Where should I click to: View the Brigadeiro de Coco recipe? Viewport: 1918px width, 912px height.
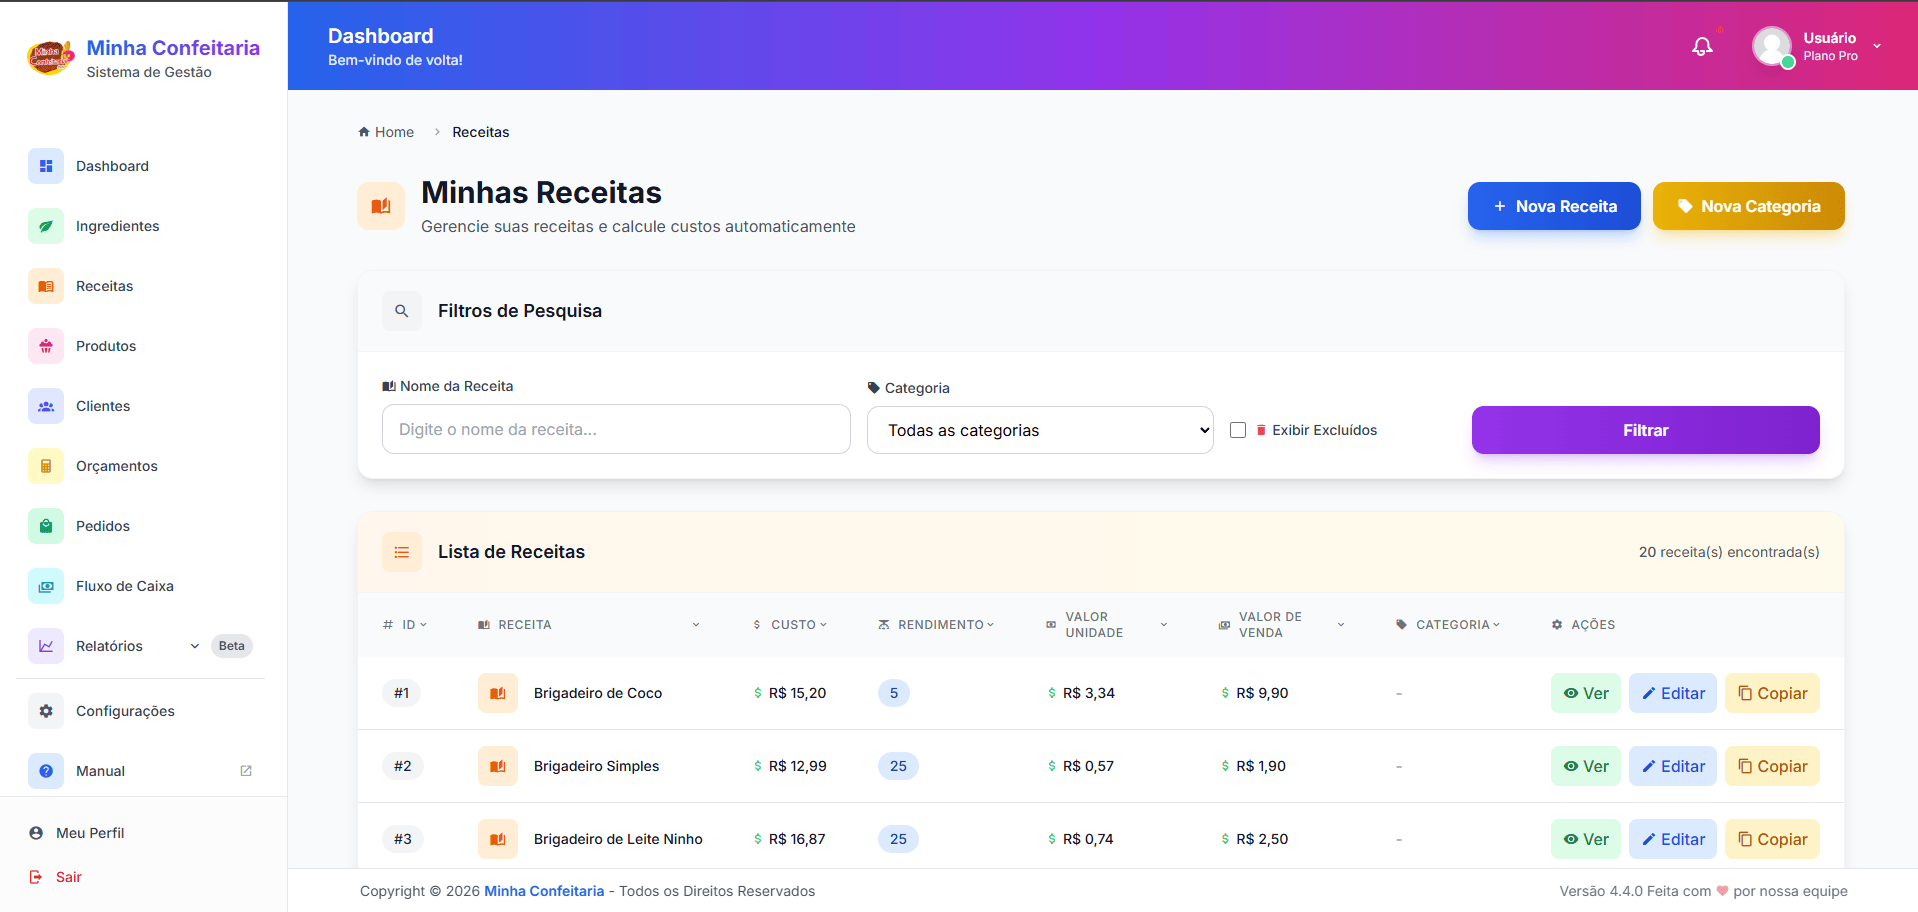coord(1585,693)
